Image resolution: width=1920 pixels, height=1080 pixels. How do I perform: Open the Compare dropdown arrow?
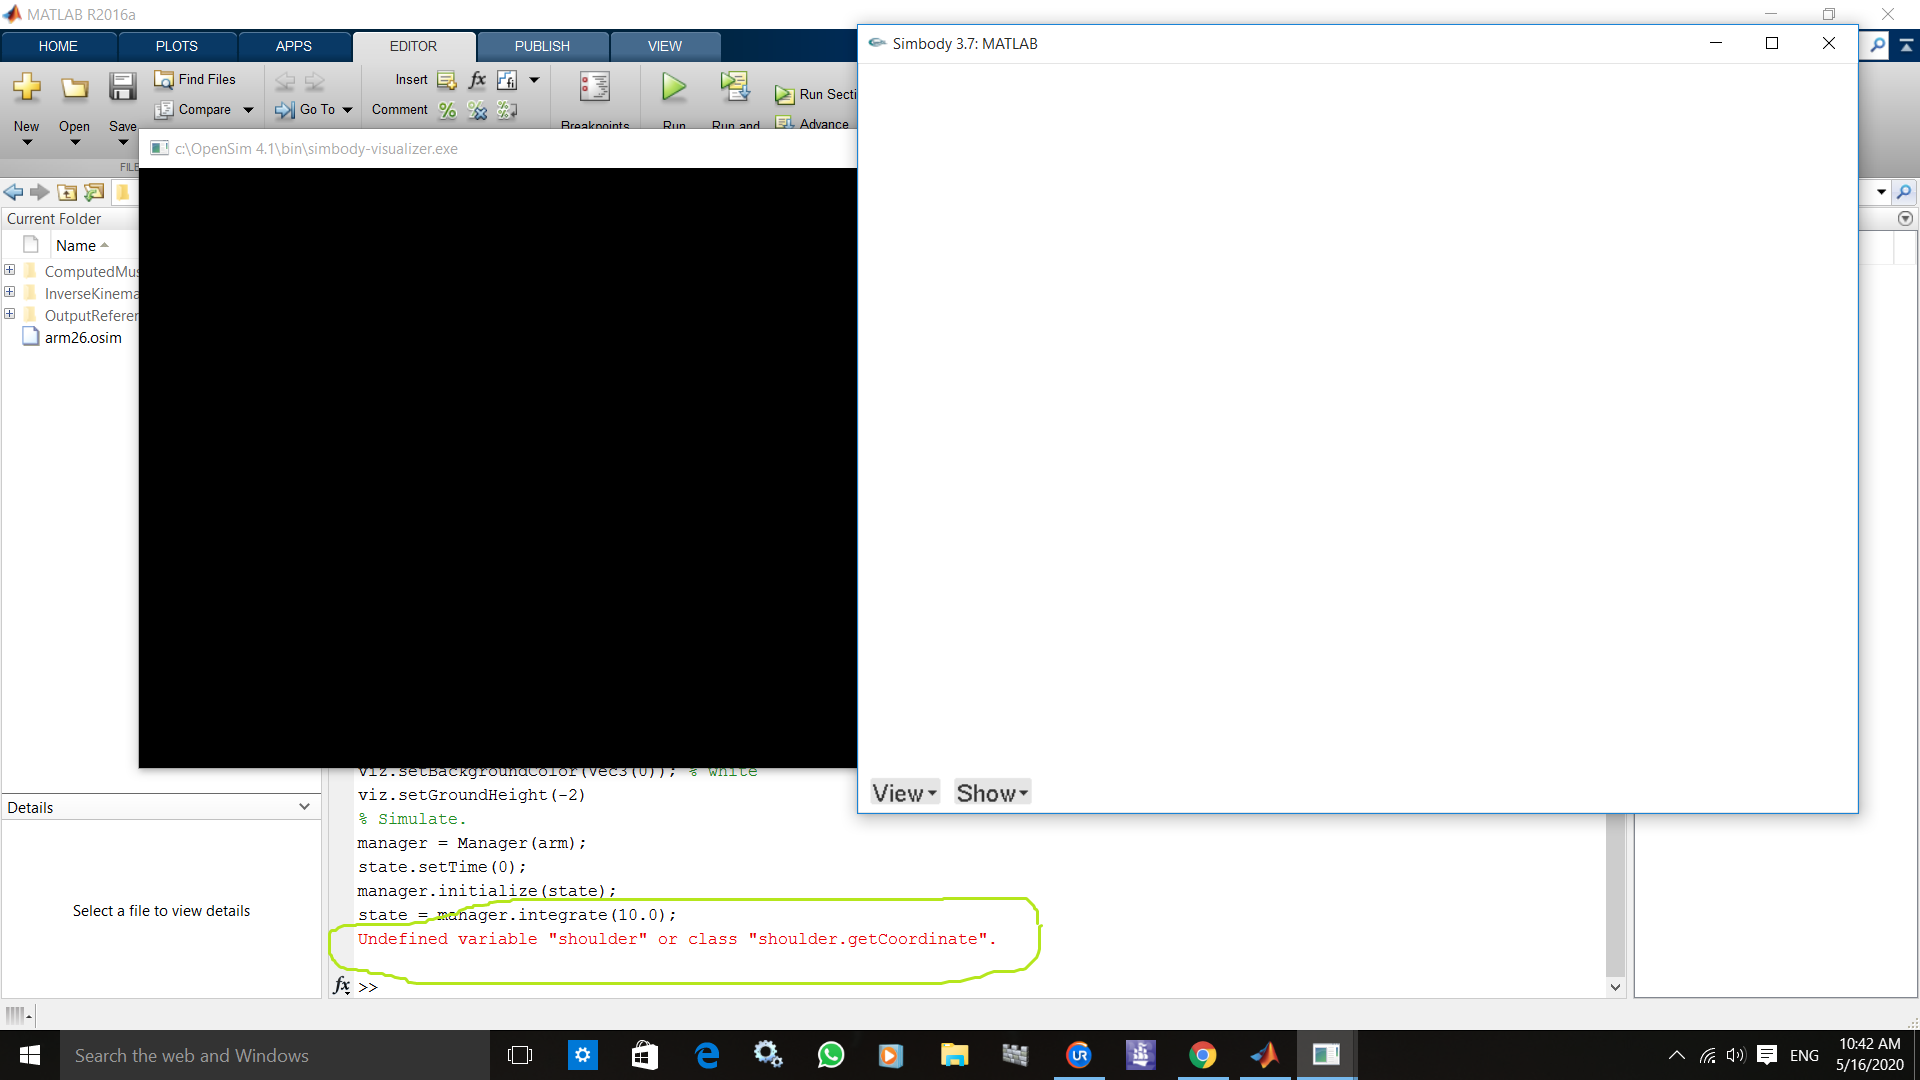[248, 110]
